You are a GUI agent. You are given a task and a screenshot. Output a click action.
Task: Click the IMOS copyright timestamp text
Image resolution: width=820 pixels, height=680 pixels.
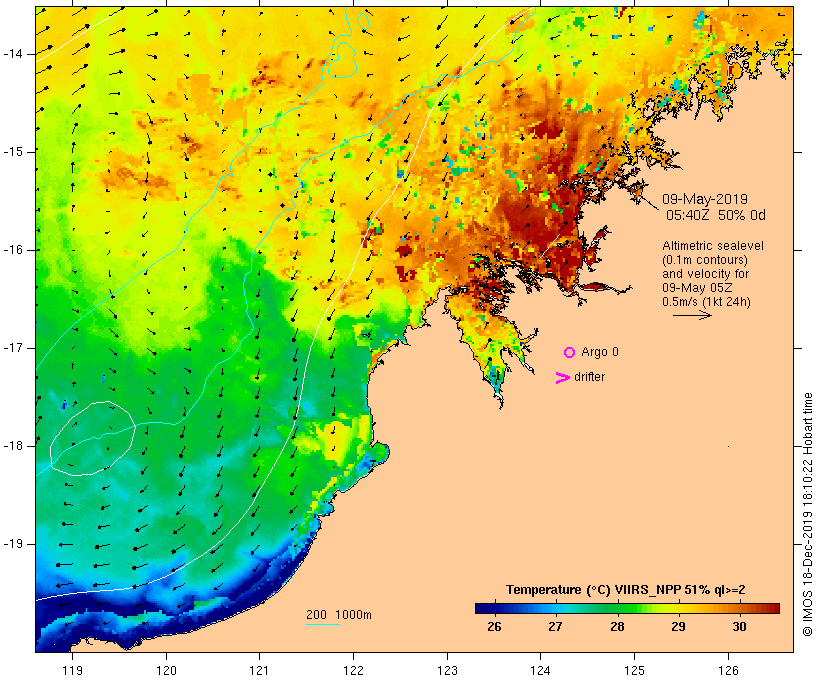click(808, 514)
